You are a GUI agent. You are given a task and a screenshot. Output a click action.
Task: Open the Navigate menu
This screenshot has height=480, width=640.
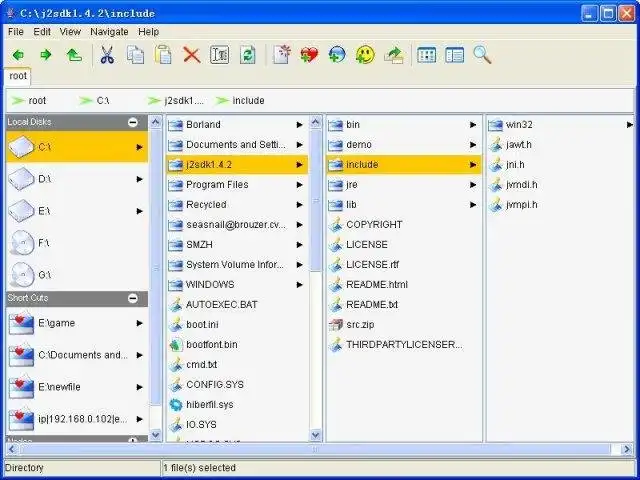click(x=109, y=32)
